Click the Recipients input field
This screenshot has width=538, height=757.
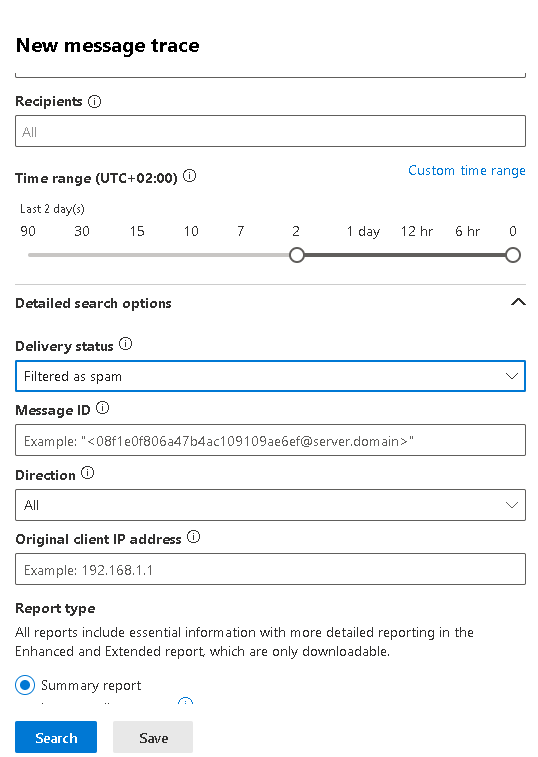[x=270, y=131]
